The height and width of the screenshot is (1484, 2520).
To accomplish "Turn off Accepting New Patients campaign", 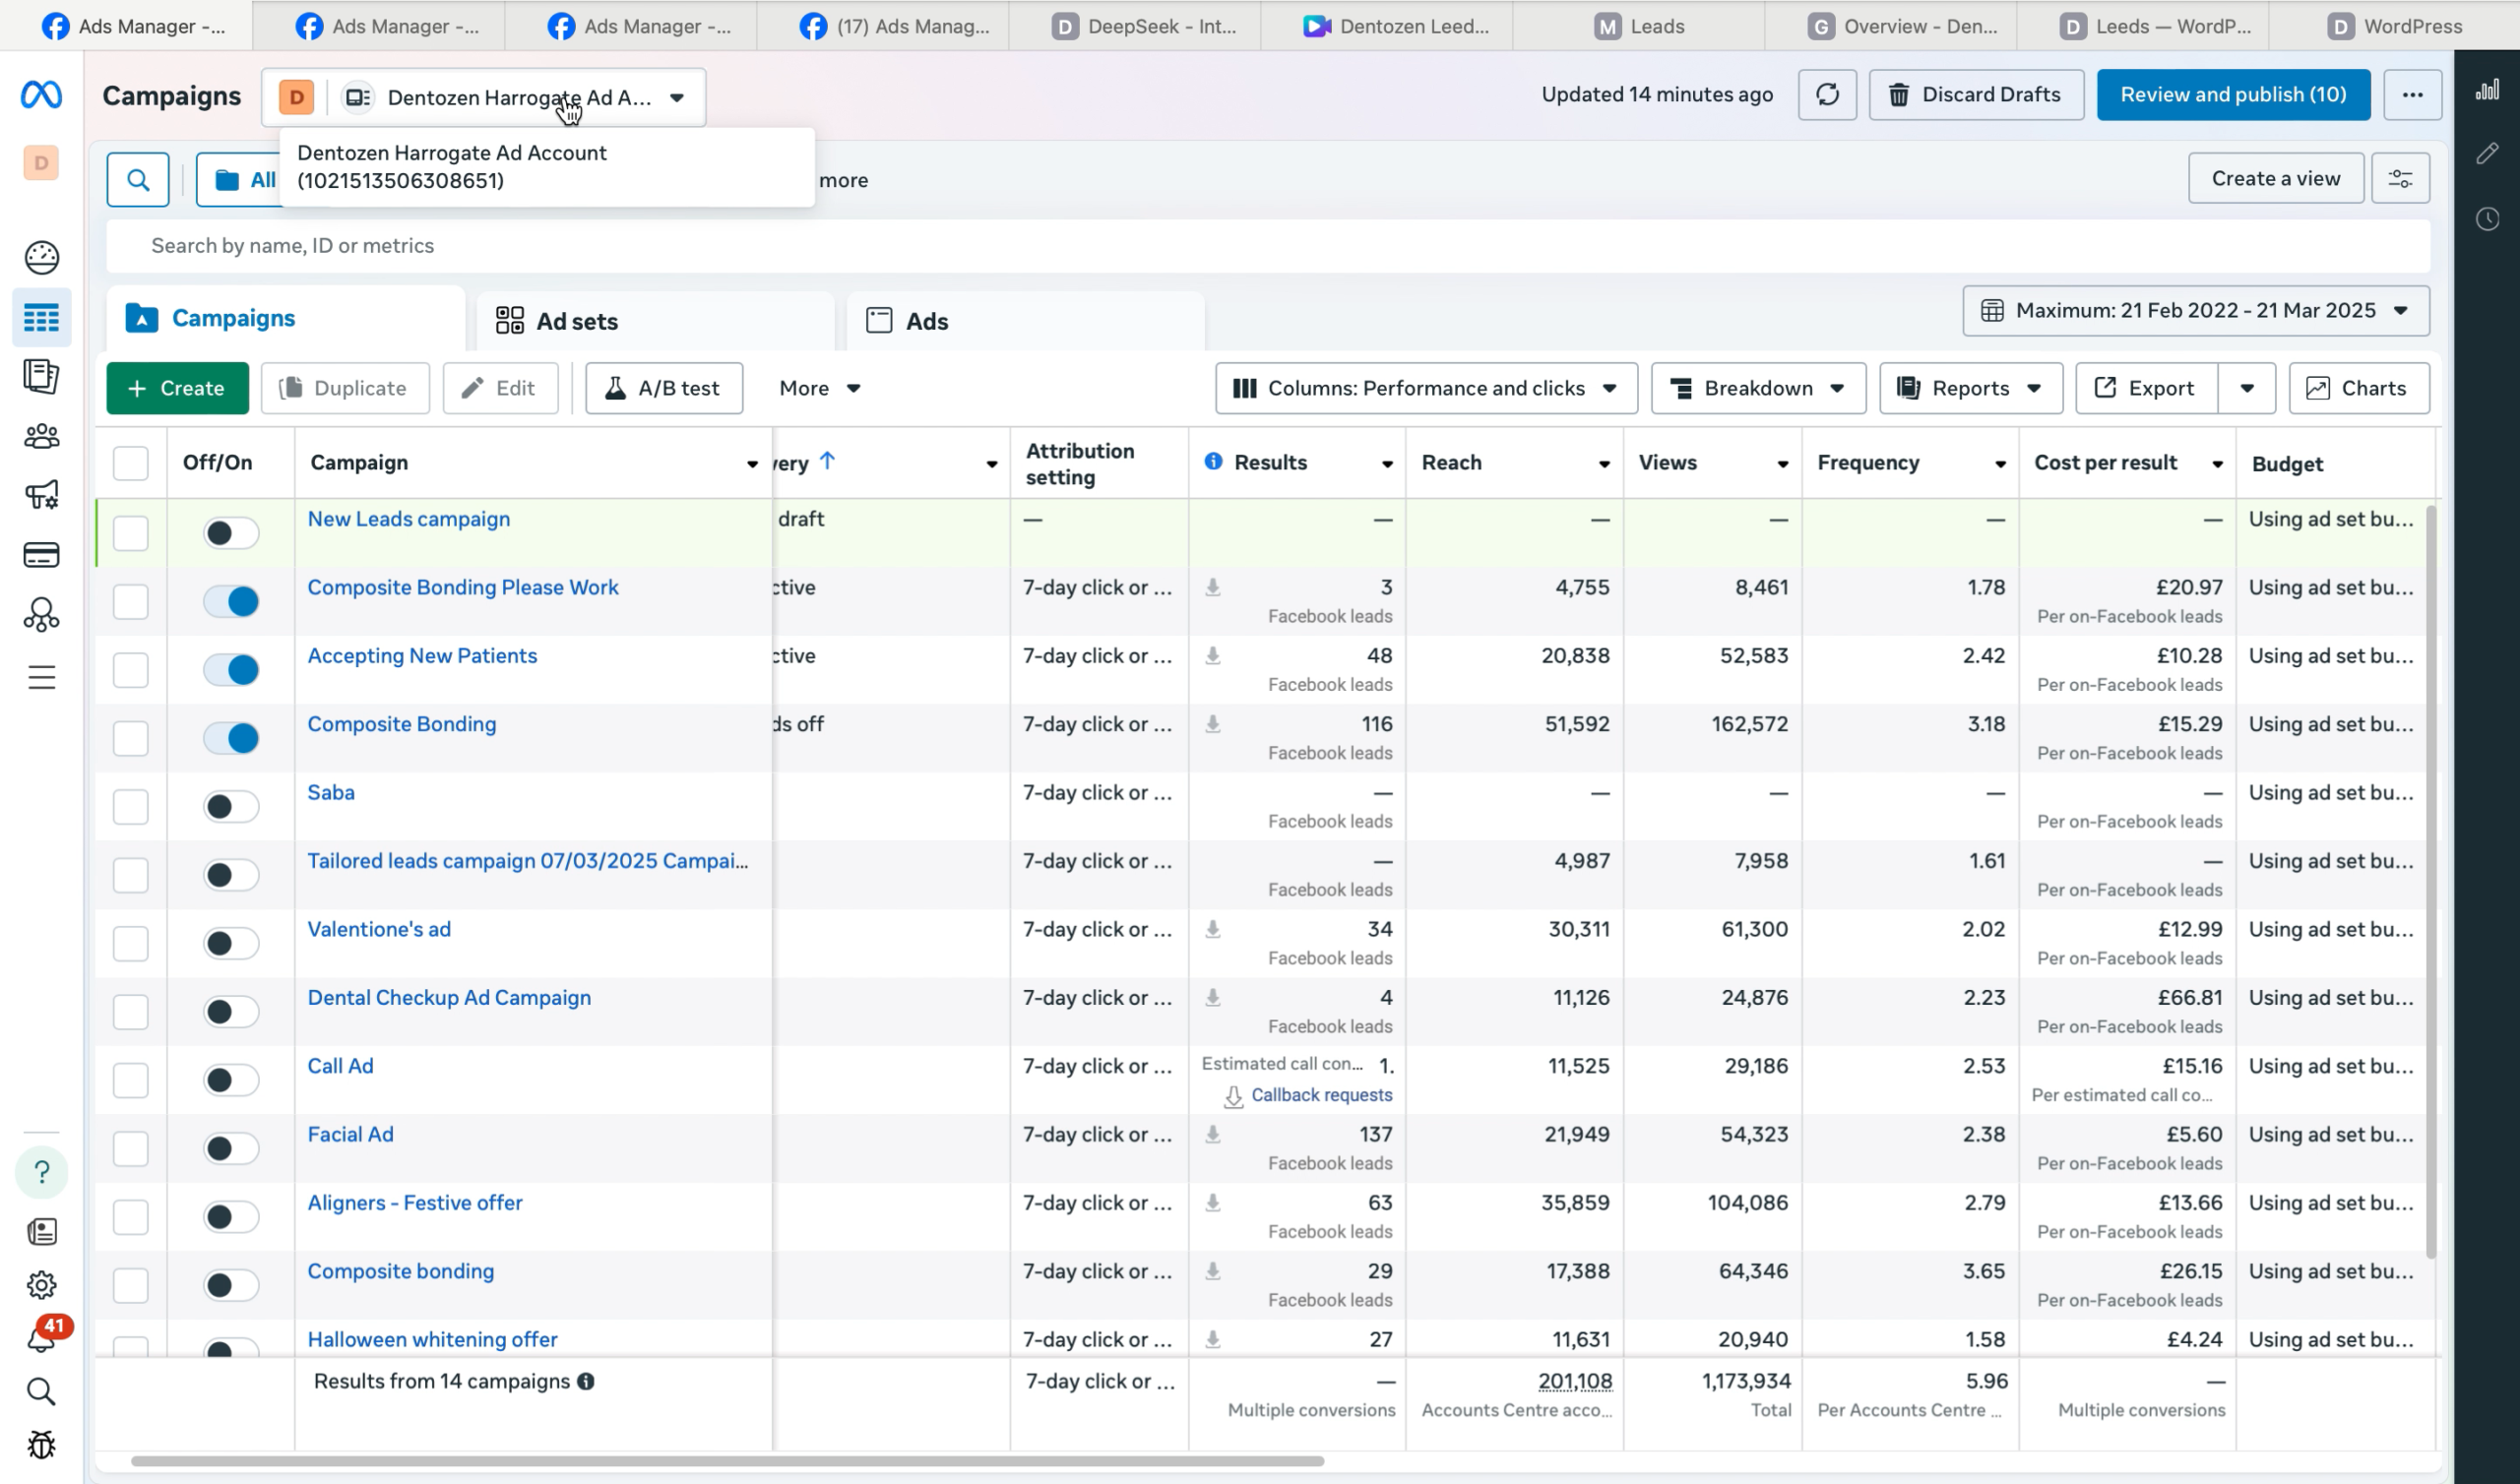I will pyautogui.click(x=231, y=670).
